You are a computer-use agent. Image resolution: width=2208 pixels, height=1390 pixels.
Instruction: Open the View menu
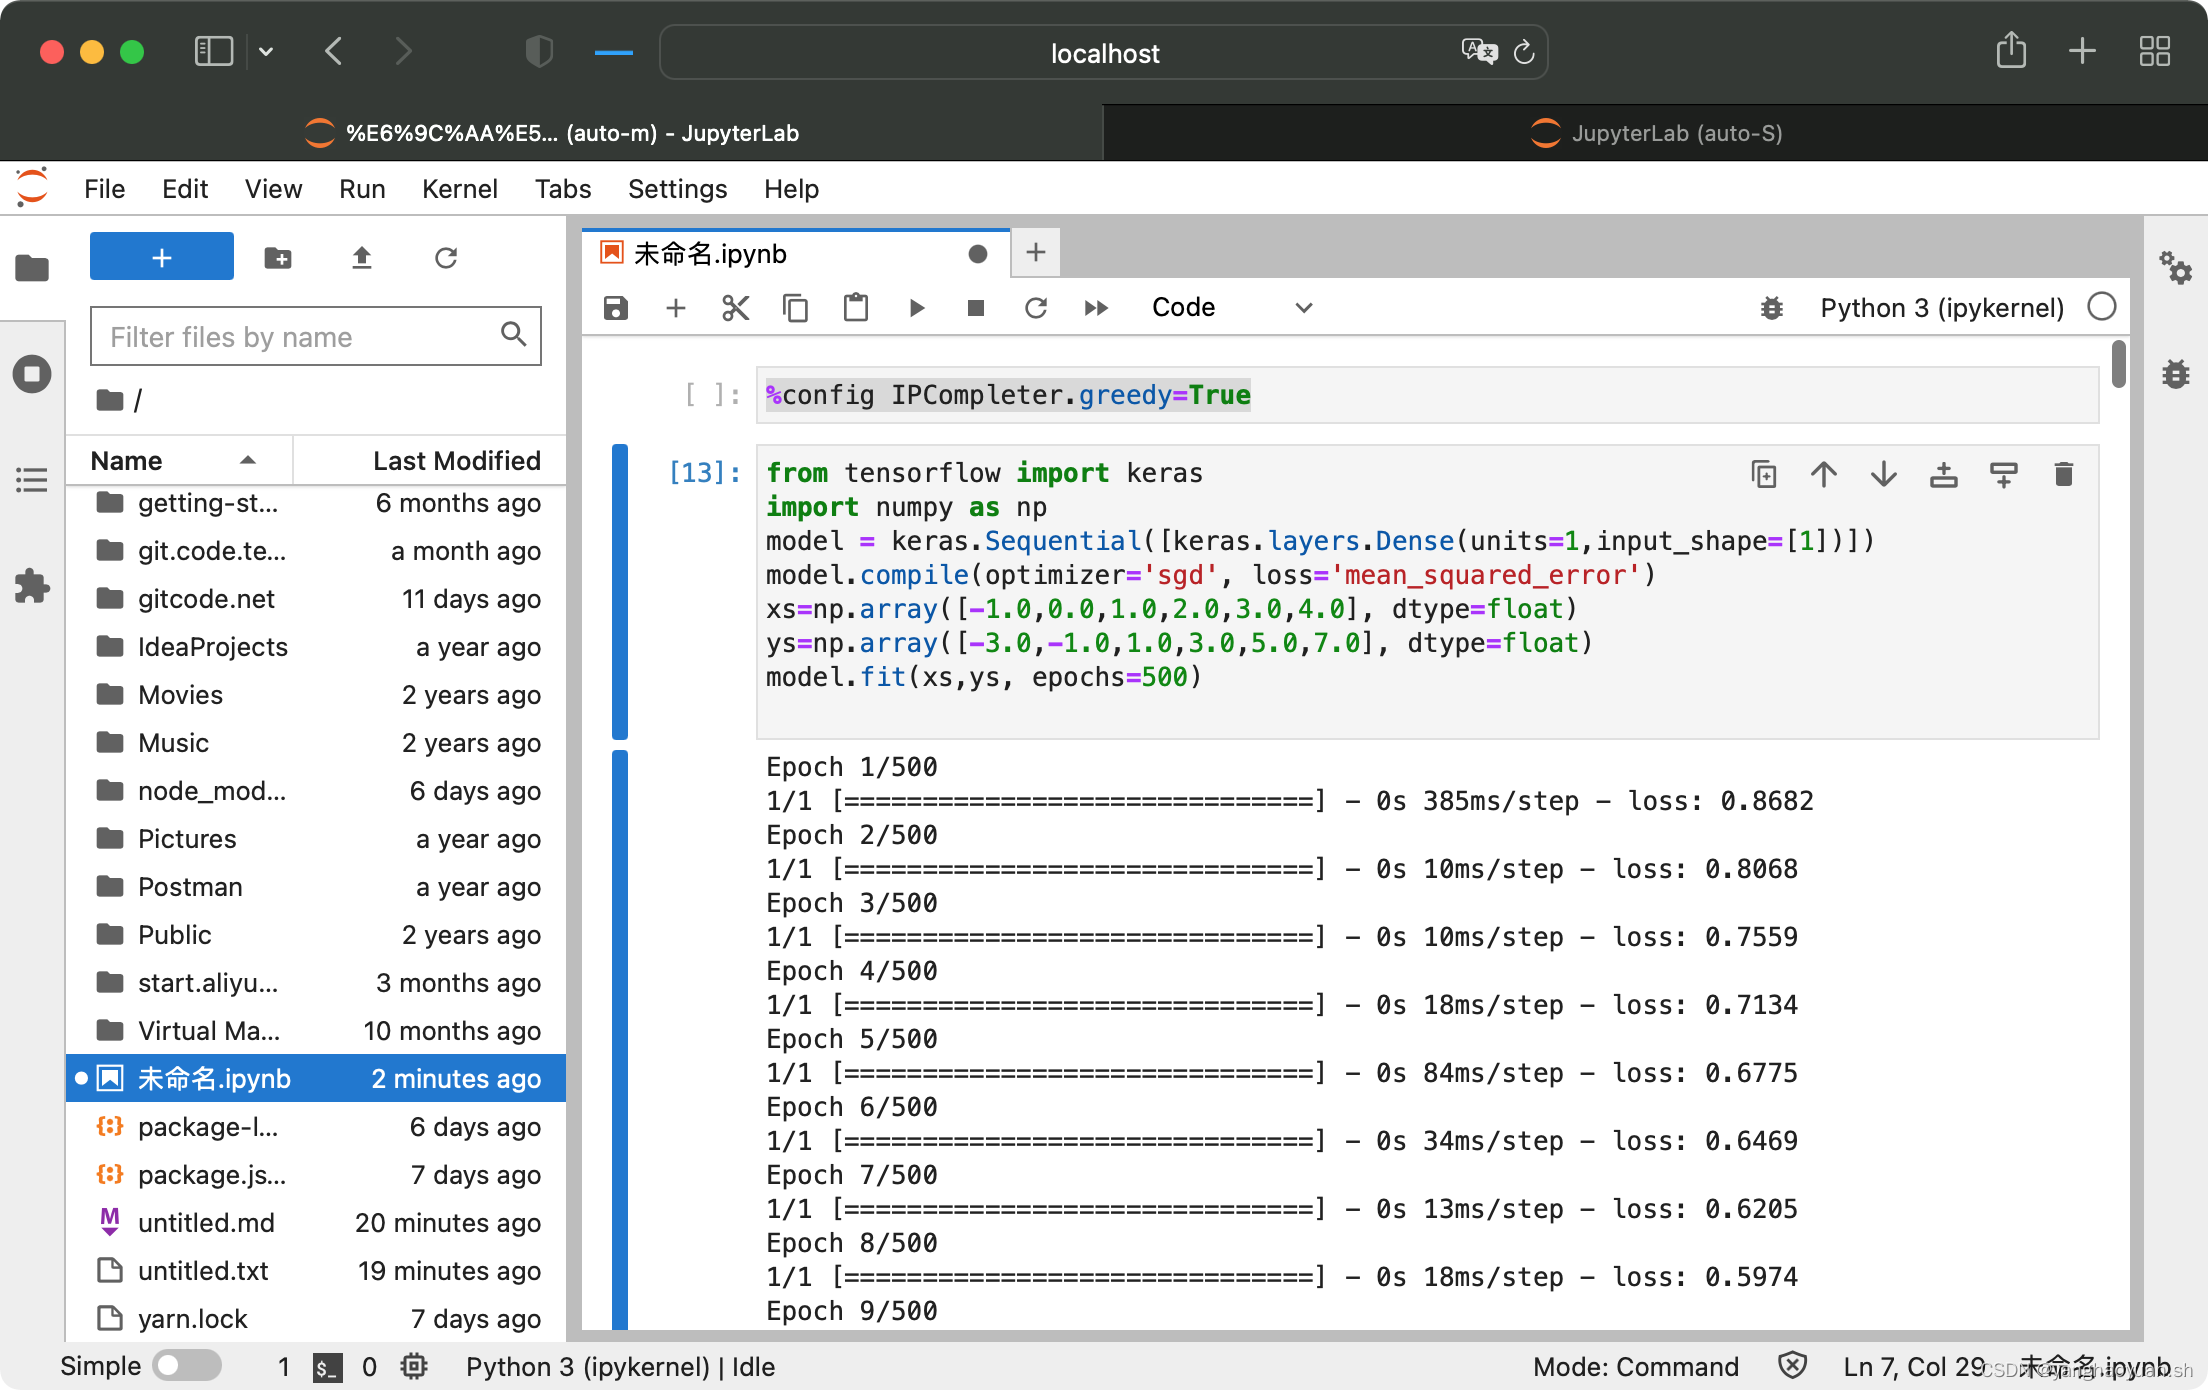[274, 188]
